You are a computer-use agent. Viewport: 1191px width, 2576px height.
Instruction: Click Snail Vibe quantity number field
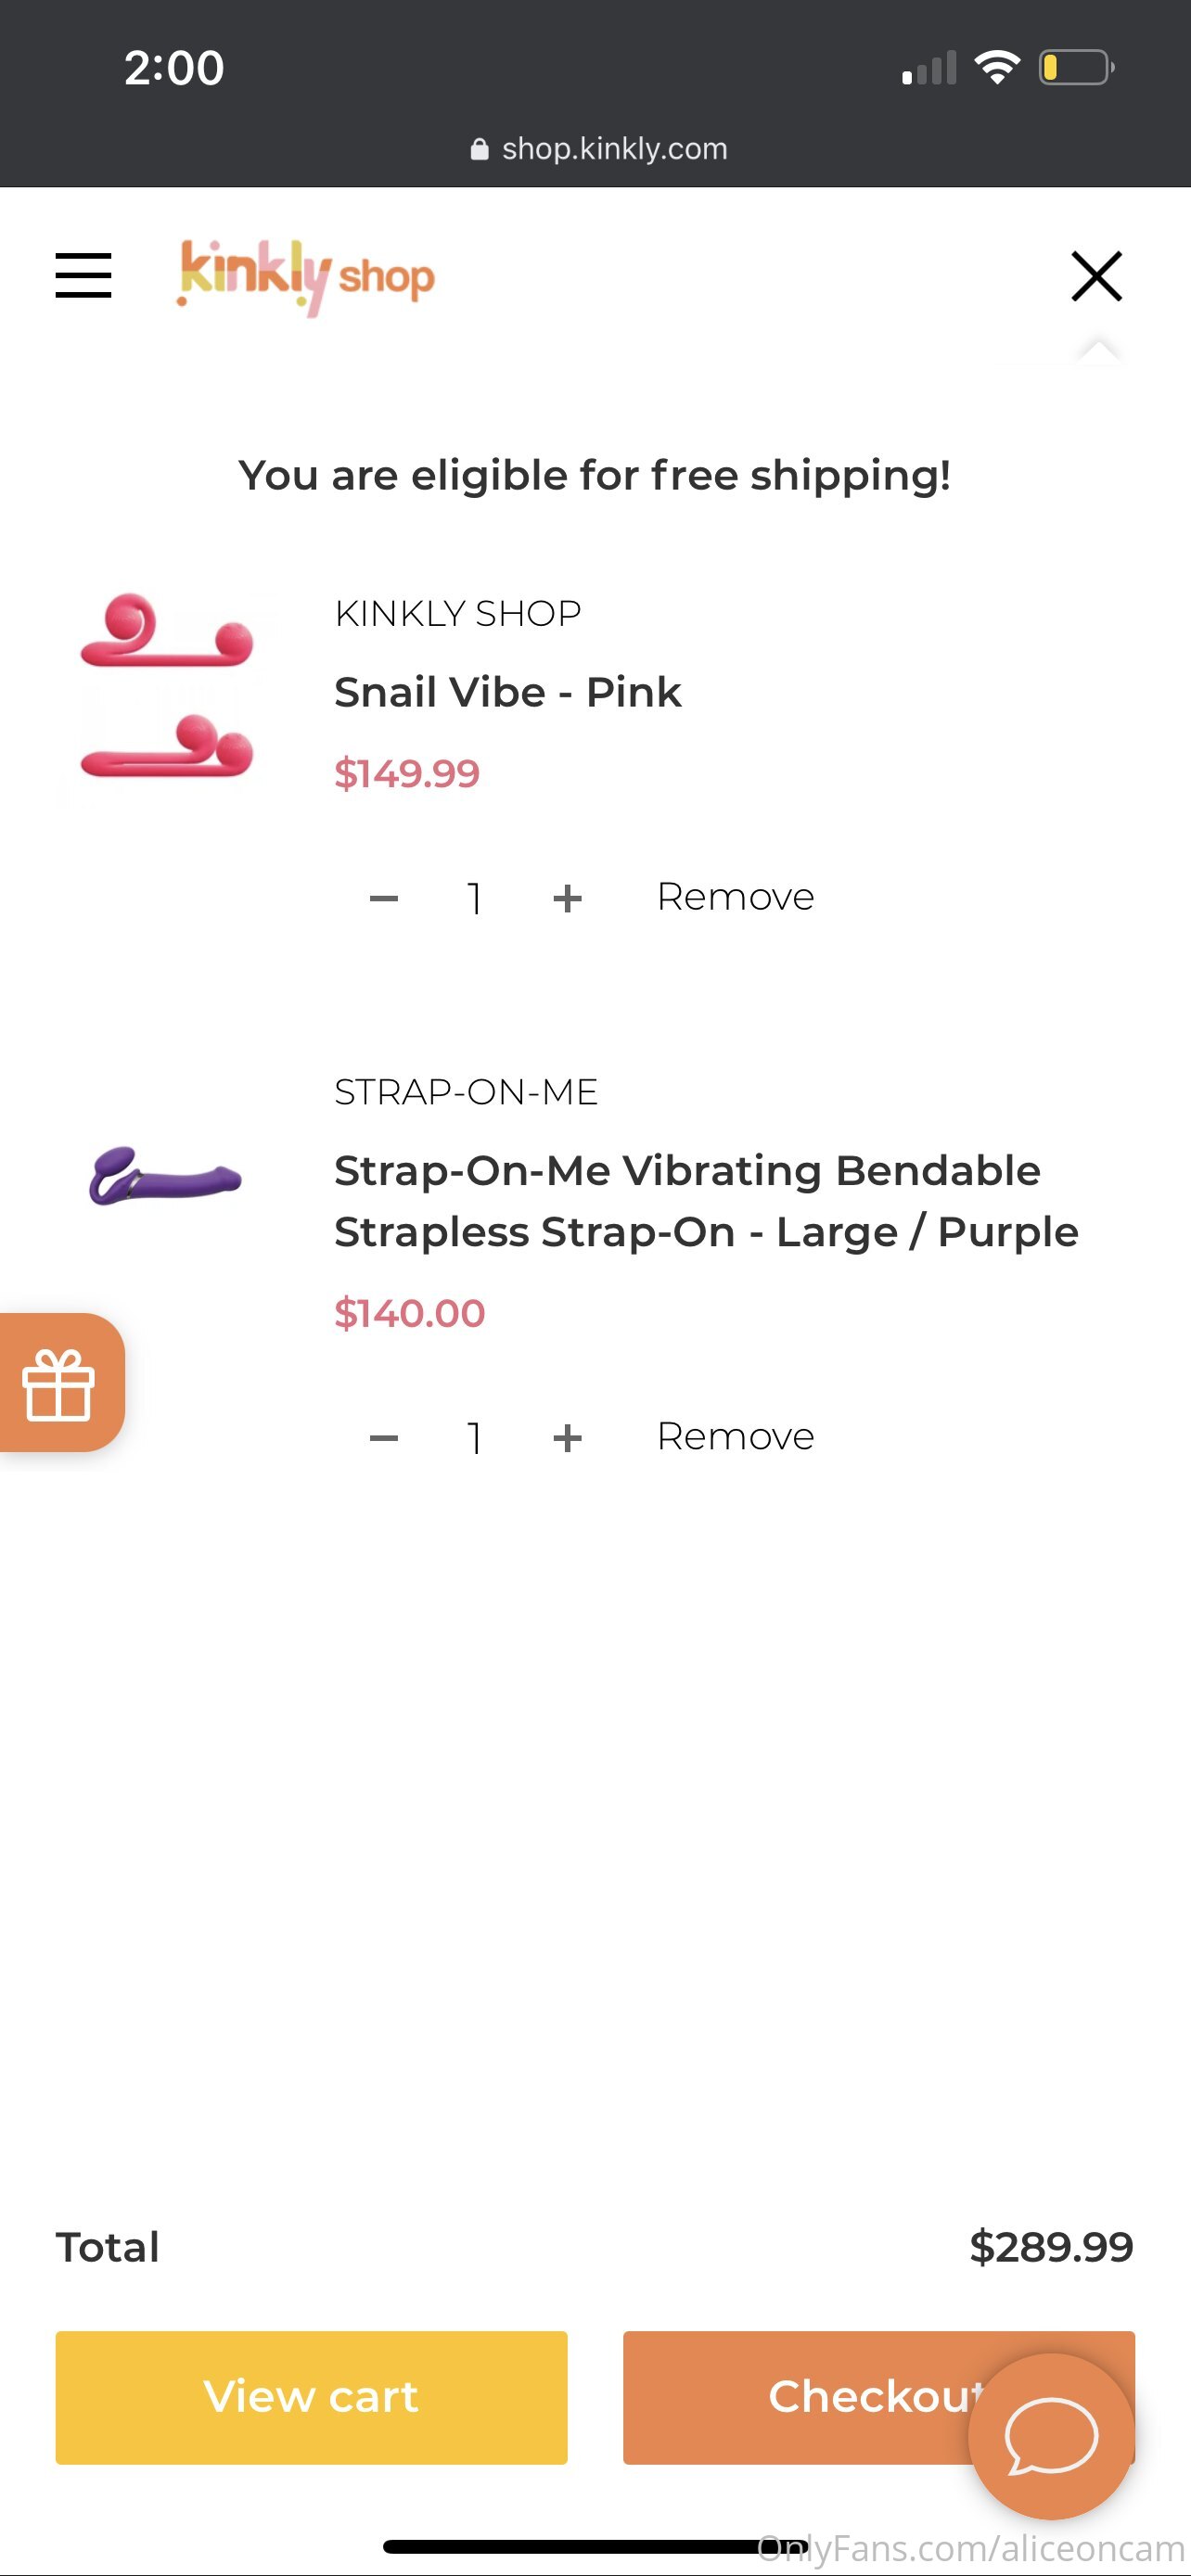[x=475, y=898]
